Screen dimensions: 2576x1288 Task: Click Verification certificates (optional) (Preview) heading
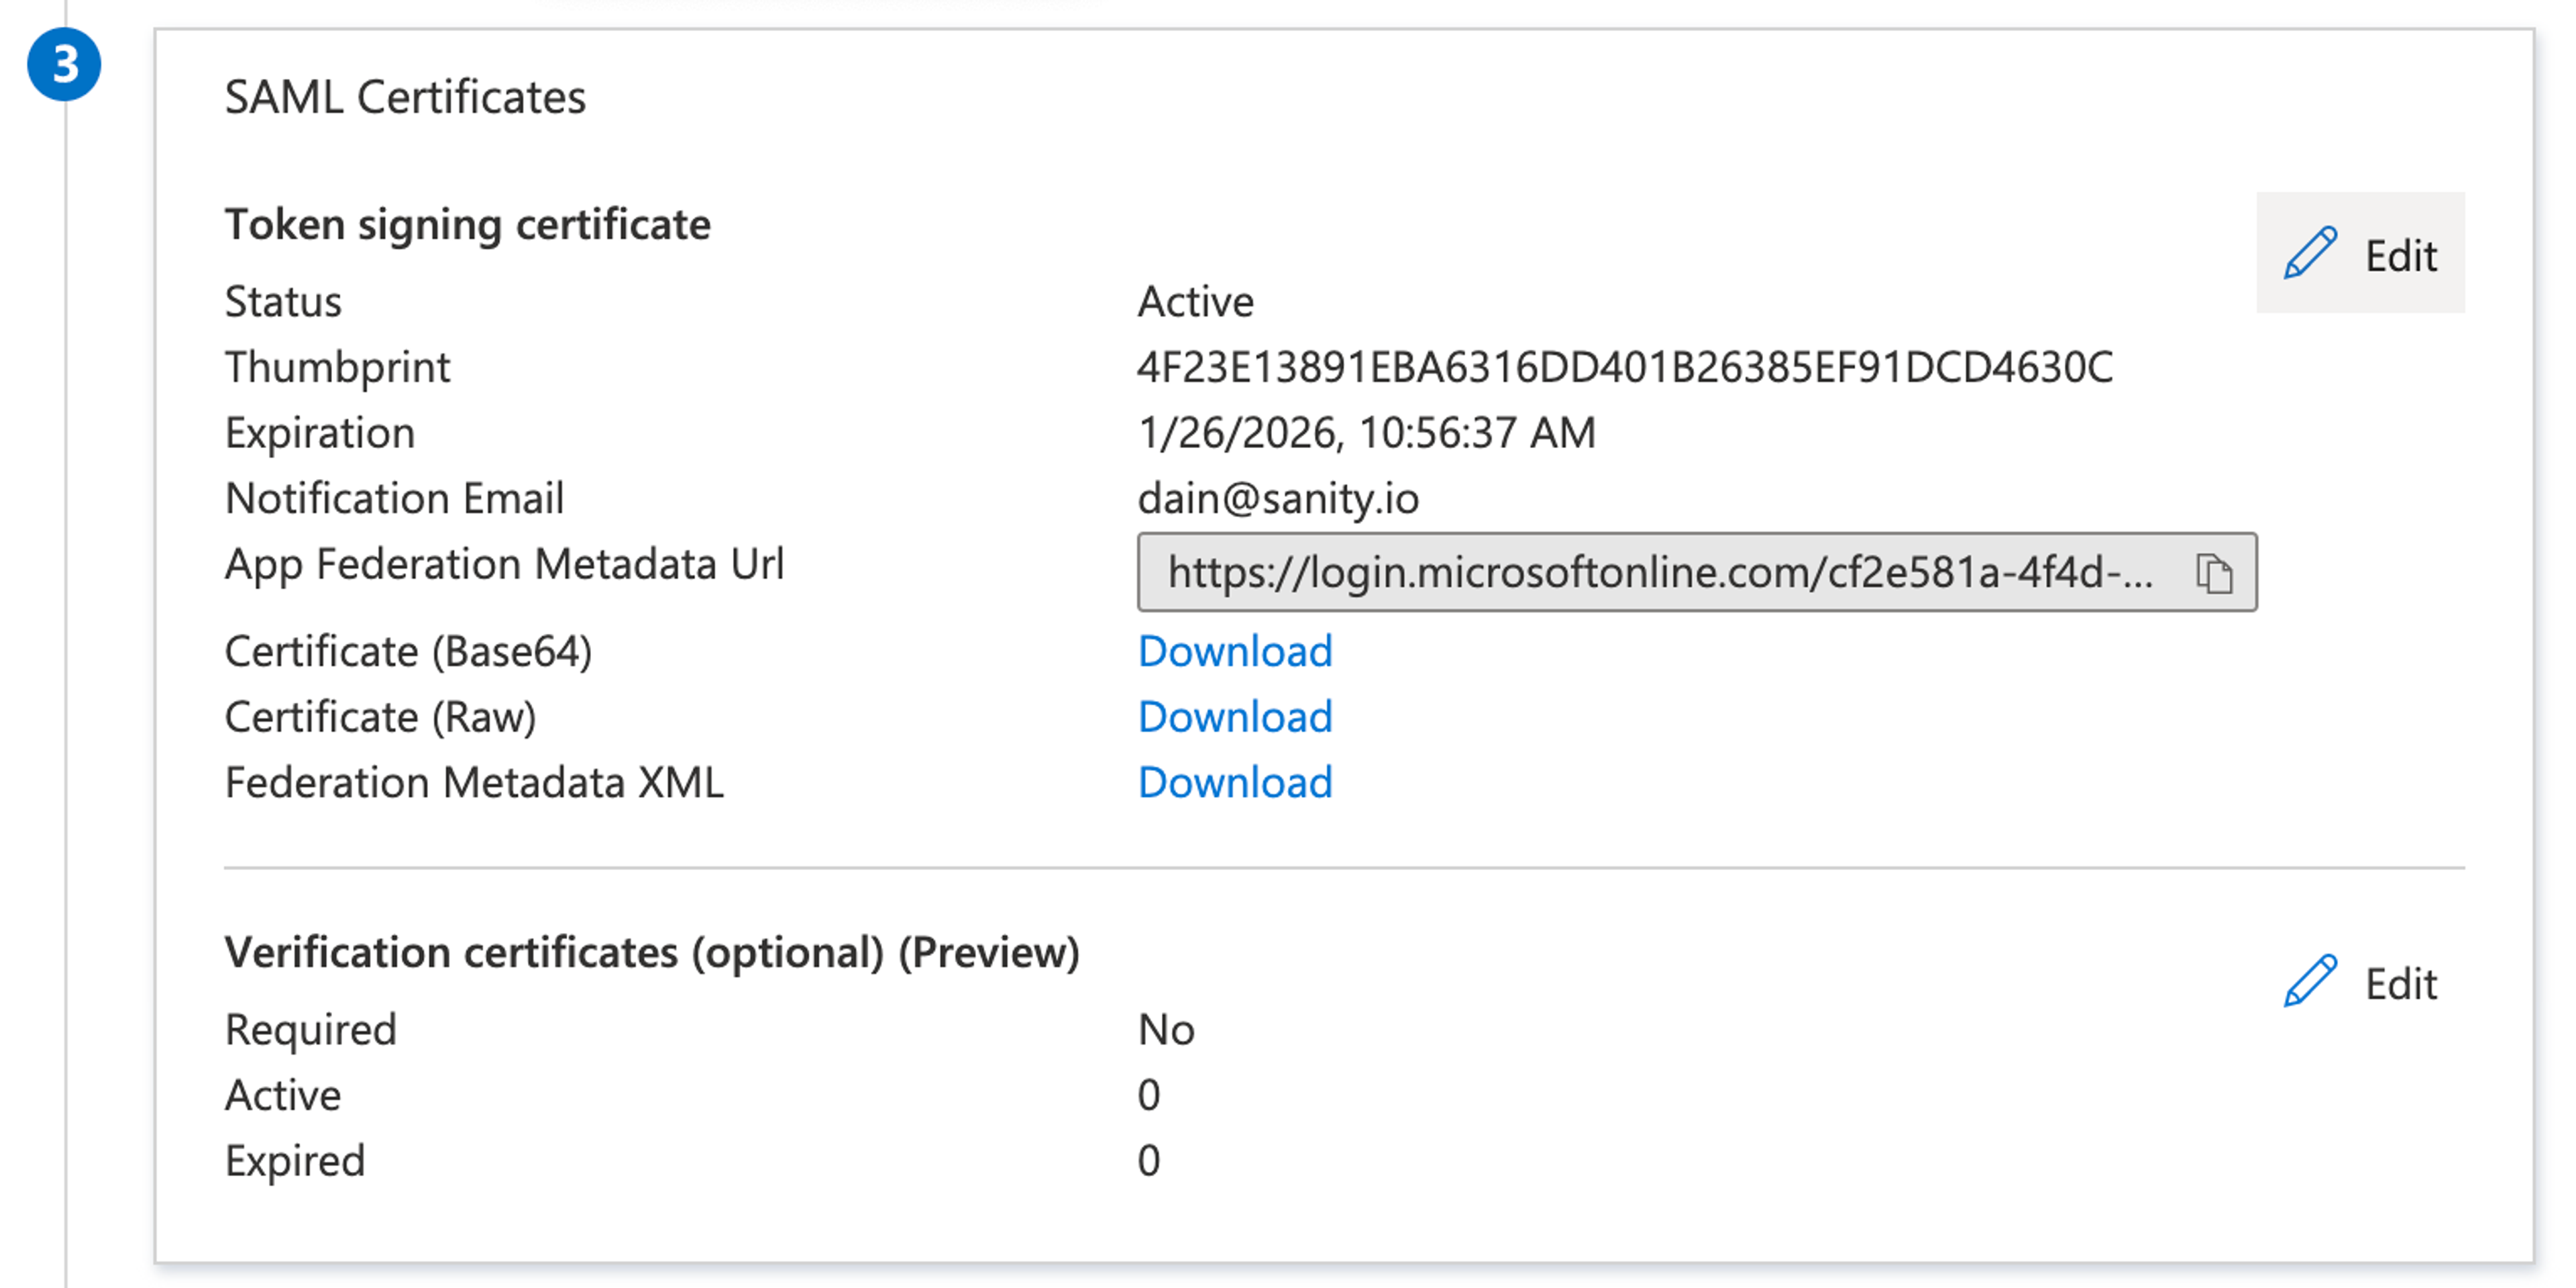coord(652,952)
